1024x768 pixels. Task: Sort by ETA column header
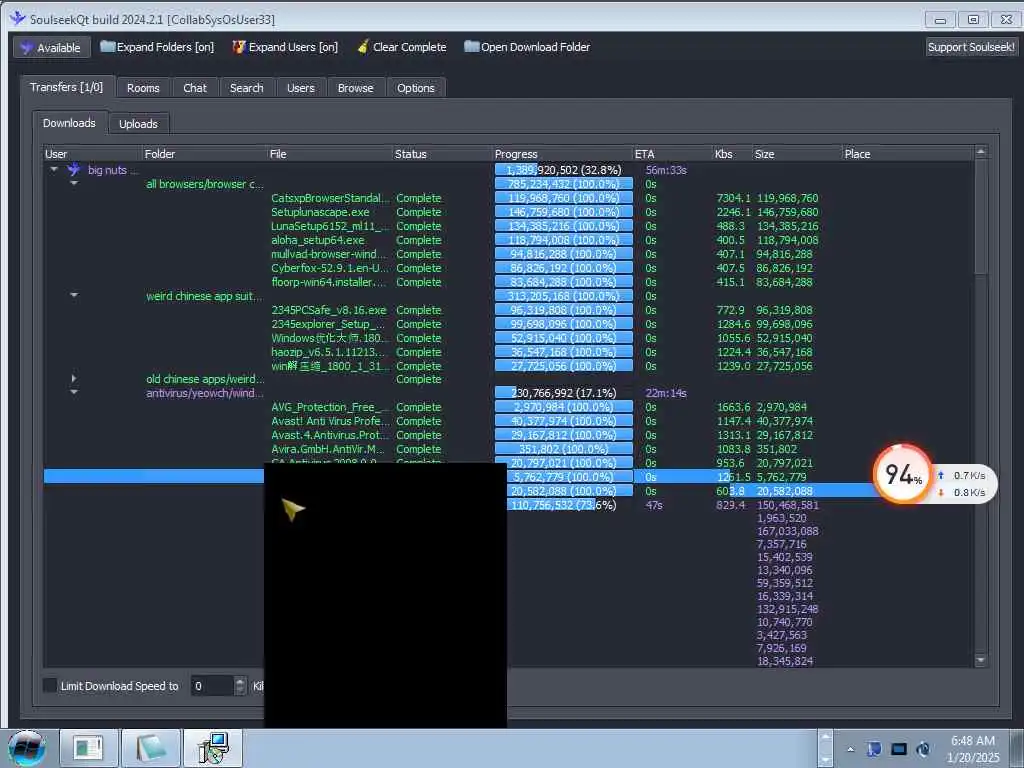pyautogui.click(x=673, y=154)
